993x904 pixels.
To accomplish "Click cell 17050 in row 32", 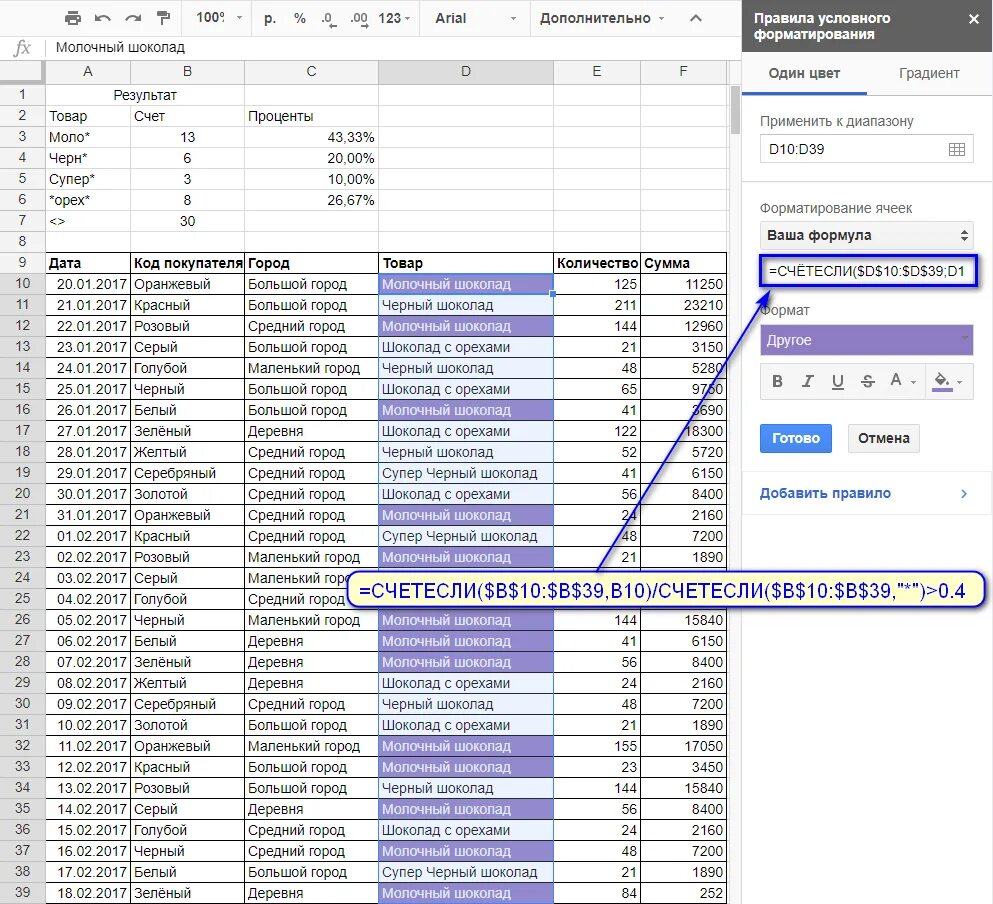I will [683, 746].
